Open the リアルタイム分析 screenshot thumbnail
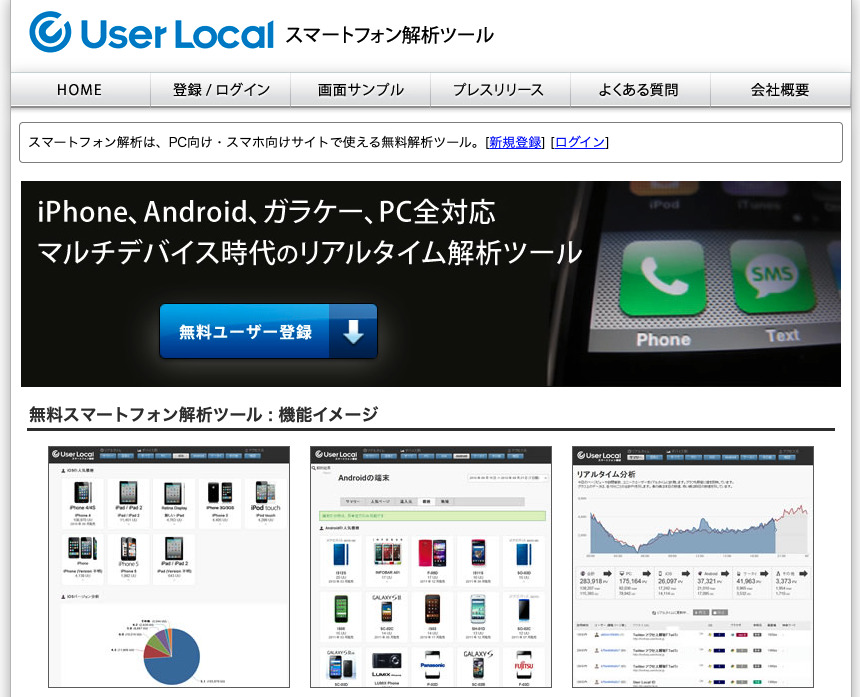This screenshot has width=860, height=697. 692,565
